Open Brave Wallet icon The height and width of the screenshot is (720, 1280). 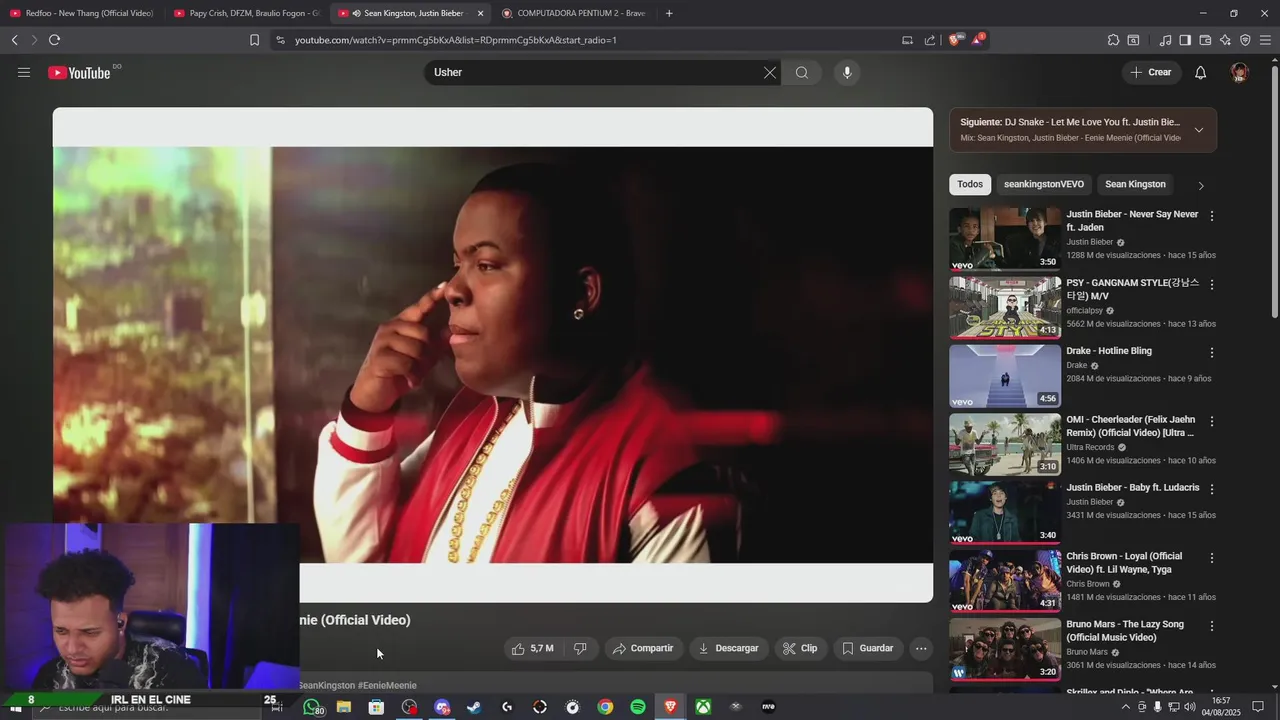1205,40
